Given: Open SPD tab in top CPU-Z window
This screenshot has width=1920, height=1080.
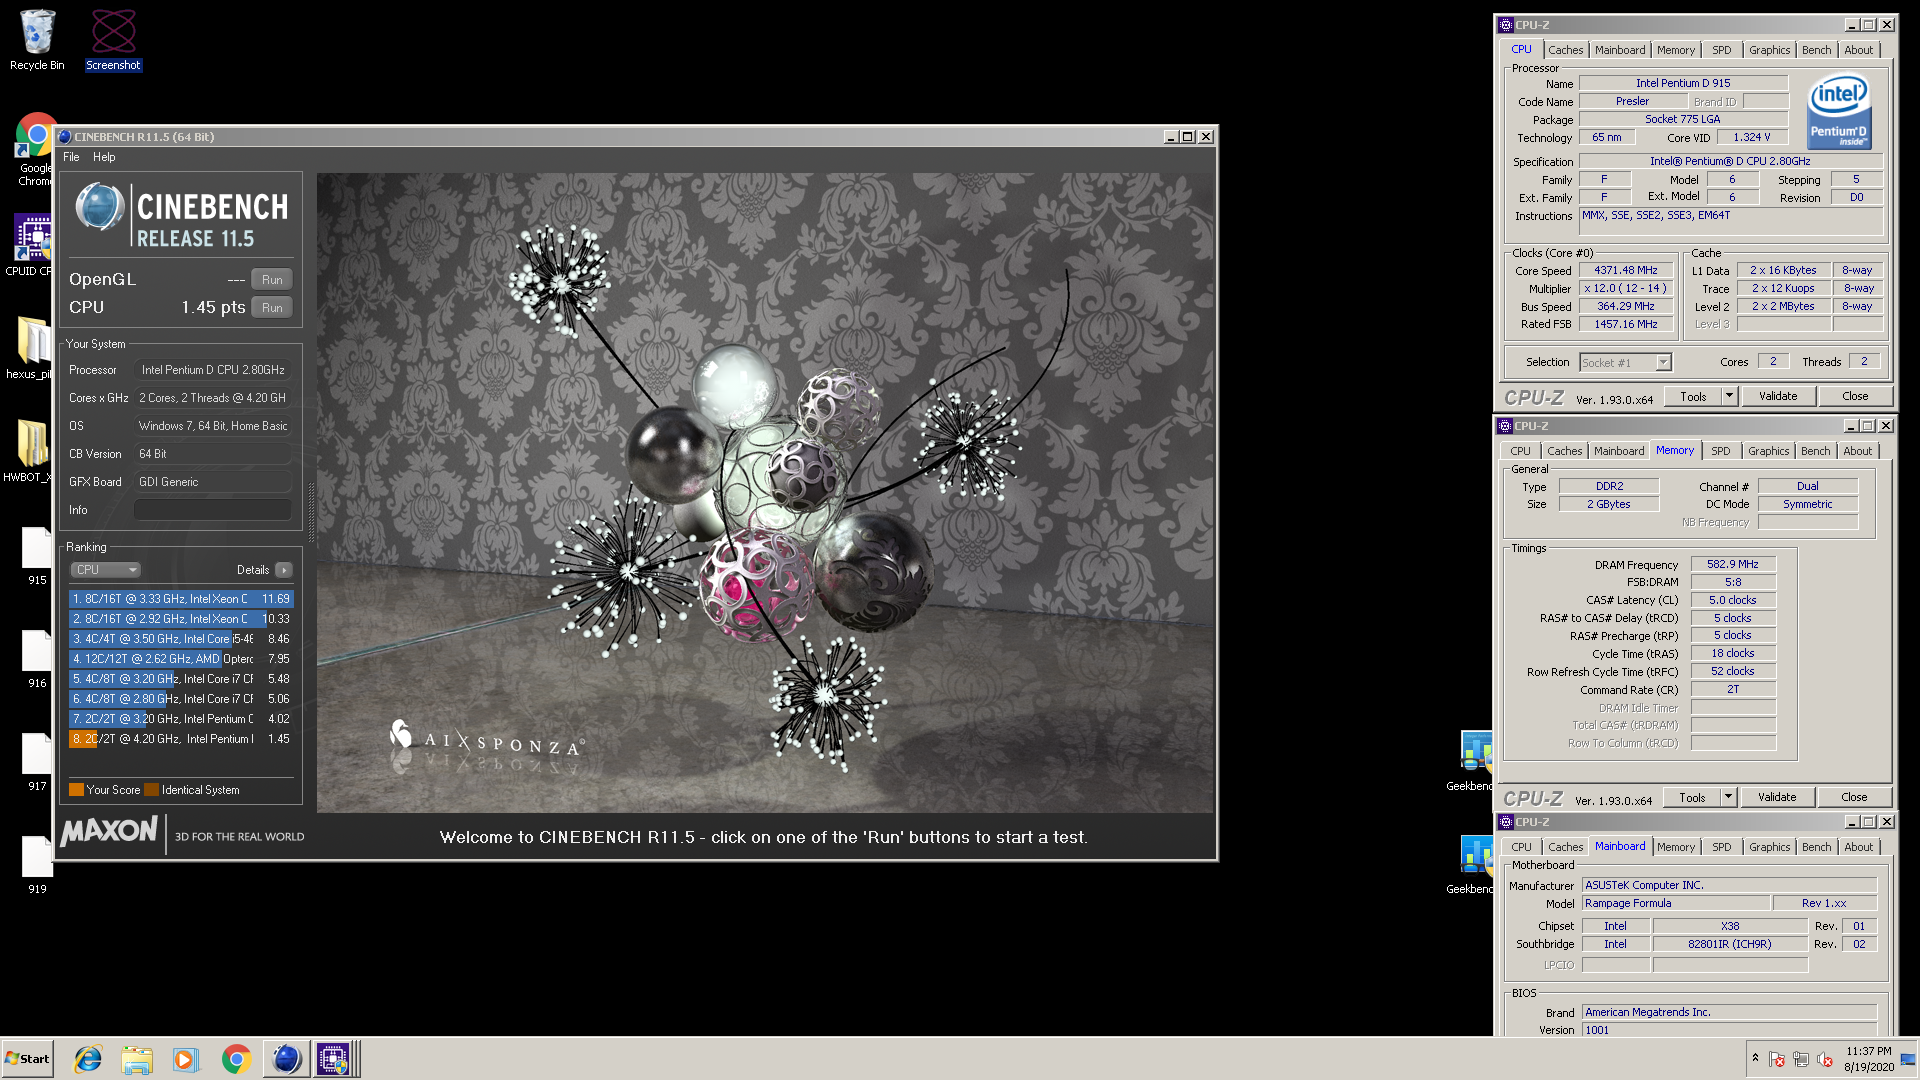Looking at the screenshot, I should coord(1721,50).
